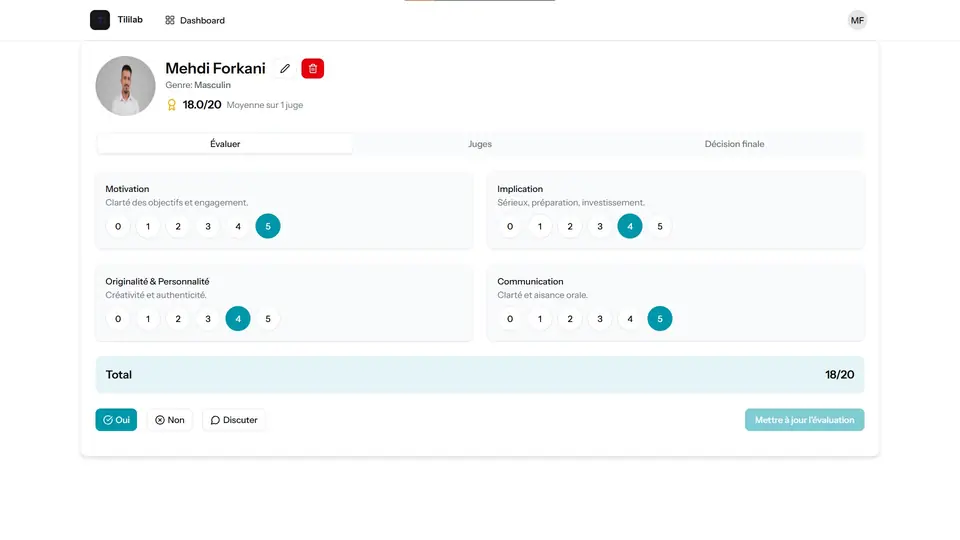Set Motivation score to 3
The image size is (960, 540).
208,227
